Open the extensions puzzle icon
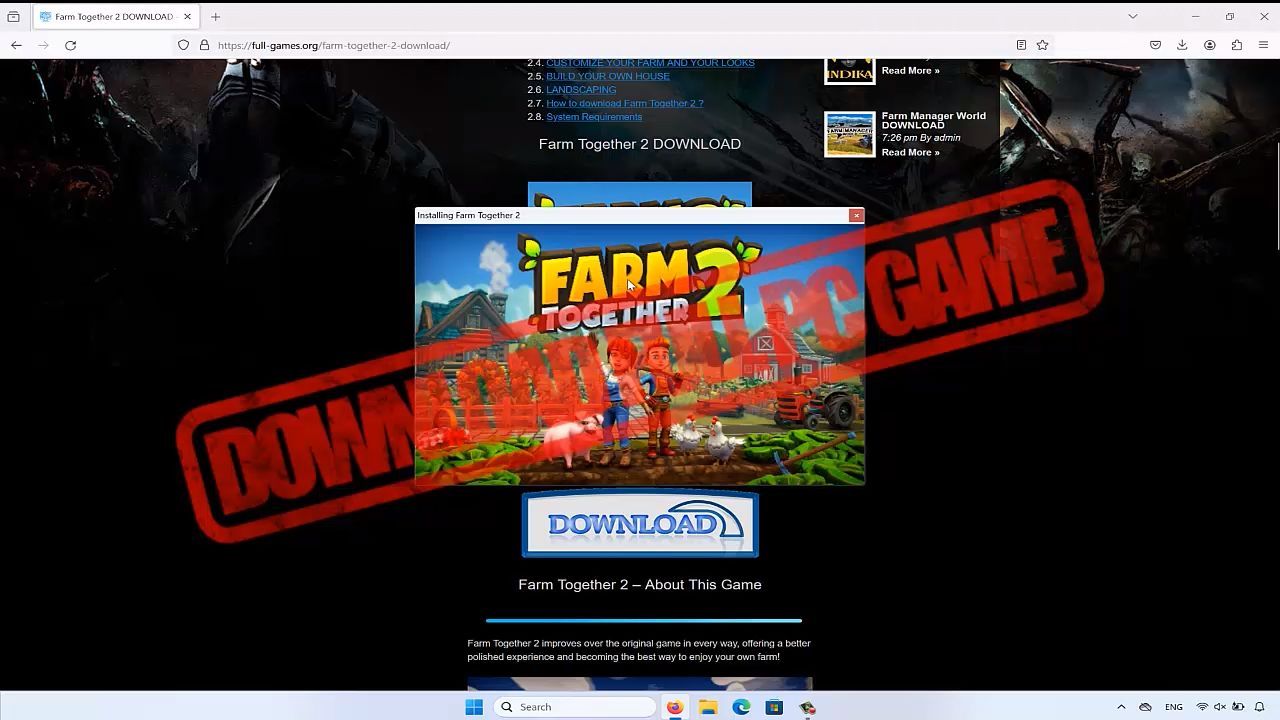The image size is (1280, 720). point(1237,45)
